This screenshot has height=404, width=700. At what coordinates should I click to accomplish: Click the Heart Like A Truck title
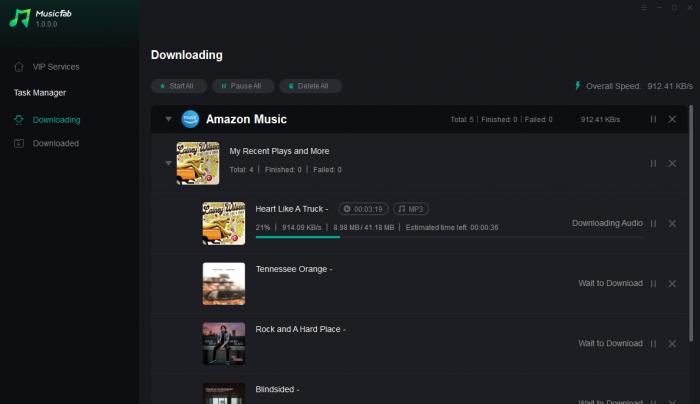click(x=292, y=209)
